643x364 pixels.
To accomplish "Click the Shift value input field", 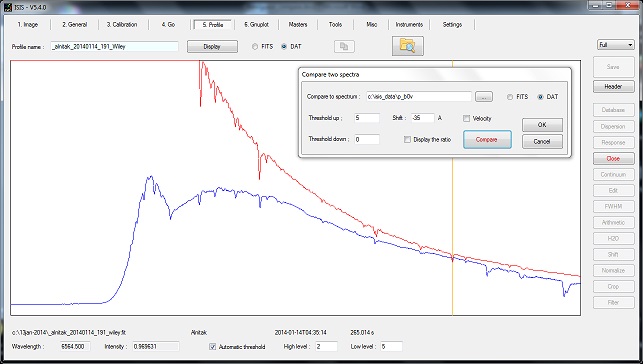I will coord(422,118).
